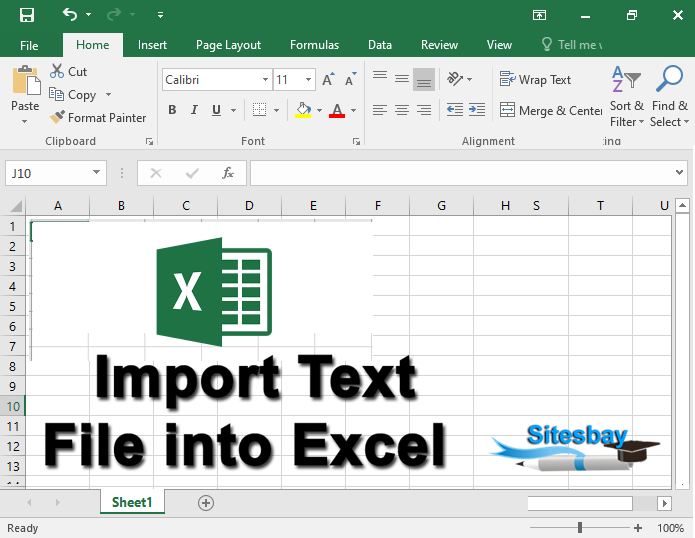Image resolution: width=695 pixels, height=538 pixels.
Task: Open Find & Select menu
Action: [x=669, y=96]
